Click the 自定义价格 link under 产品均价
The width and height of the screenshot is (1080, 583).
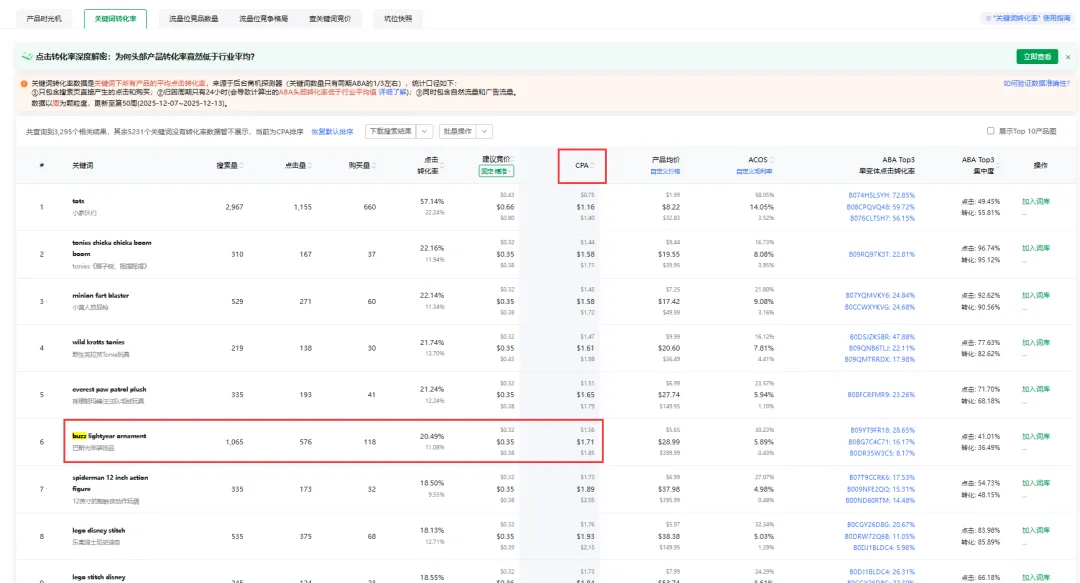tap(666, 172)
